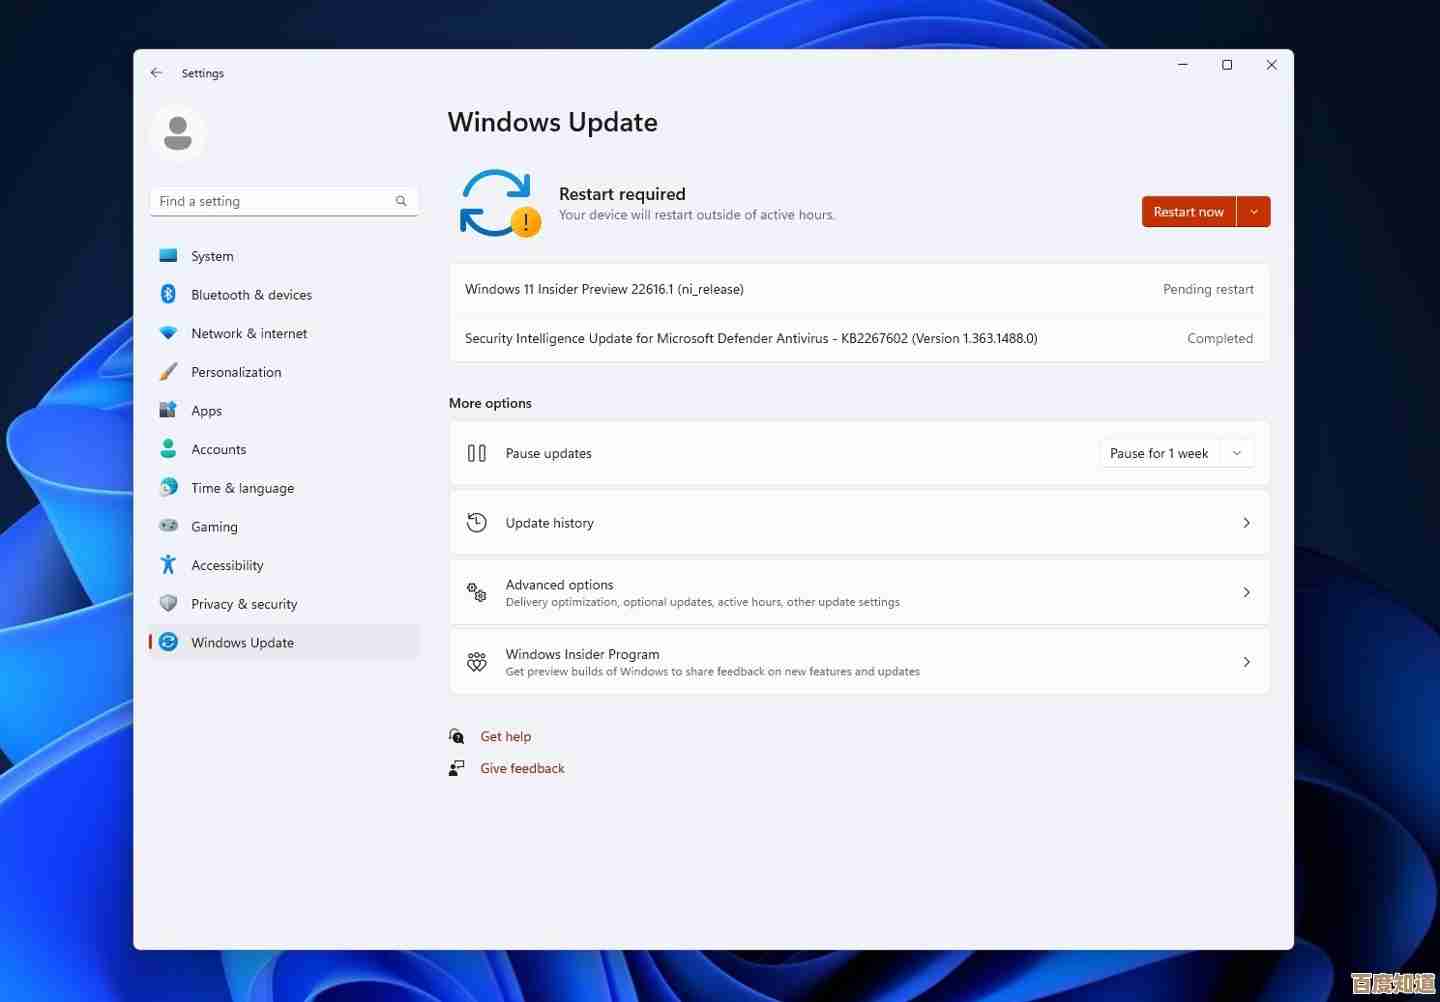Screen dimensions: 1440x1002
Task: Click the back arrow beside Settings
Action: click(156, 73)
